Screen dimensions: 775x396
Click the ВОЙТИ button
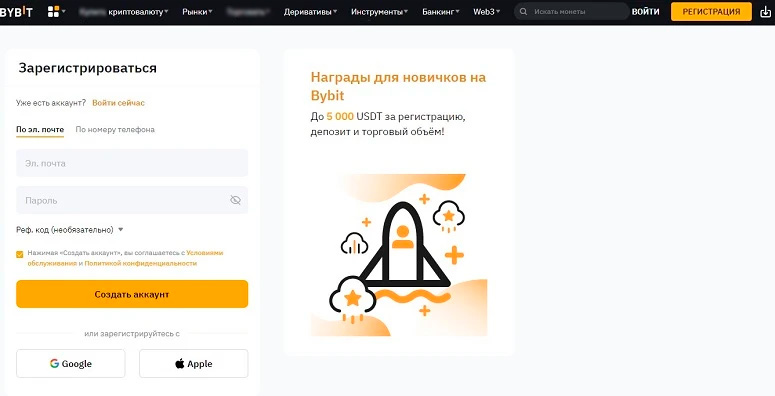click(646, 12)
